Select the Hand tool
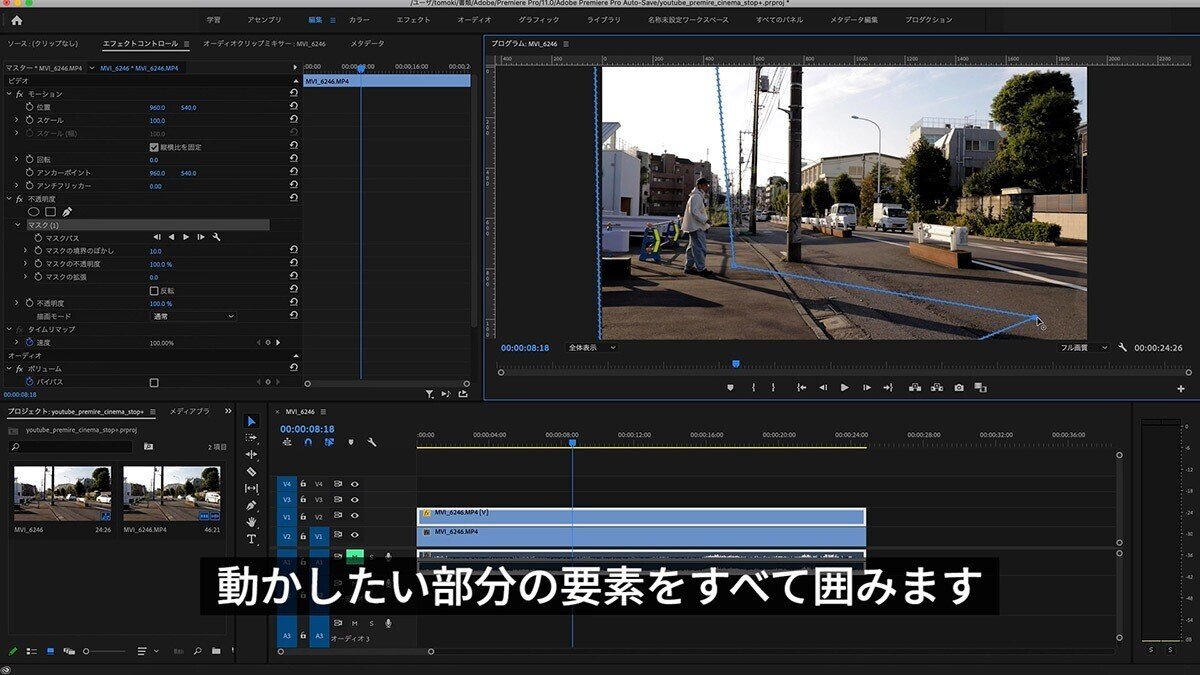Viewport: 1200px width, 675px height. pos(251,522)
